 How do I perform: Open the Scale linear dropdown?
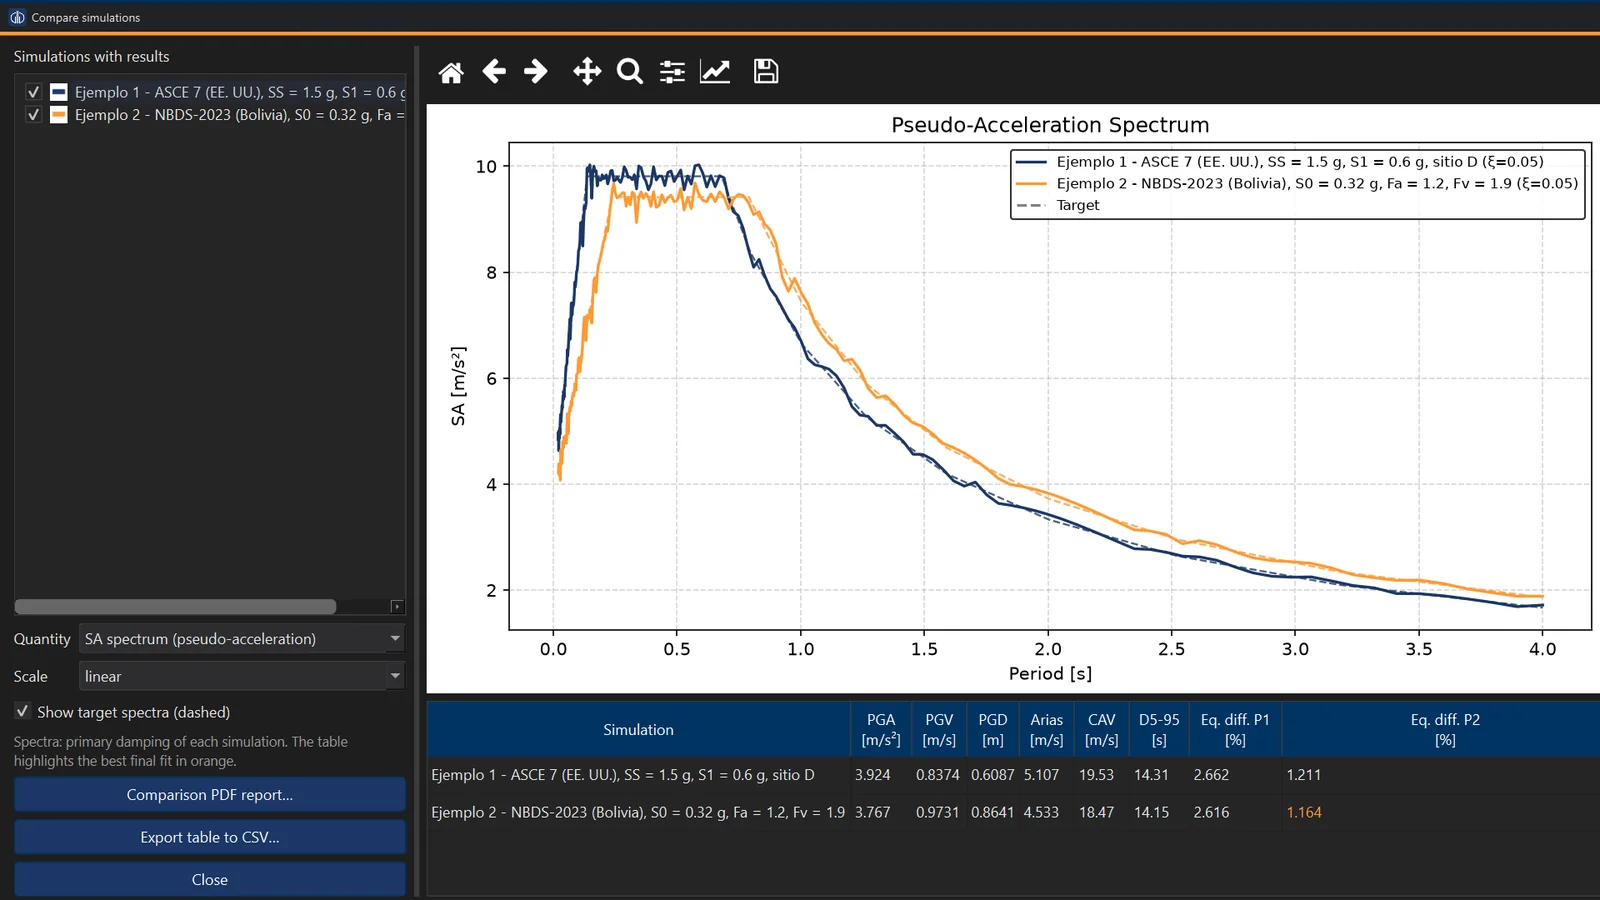242,676
